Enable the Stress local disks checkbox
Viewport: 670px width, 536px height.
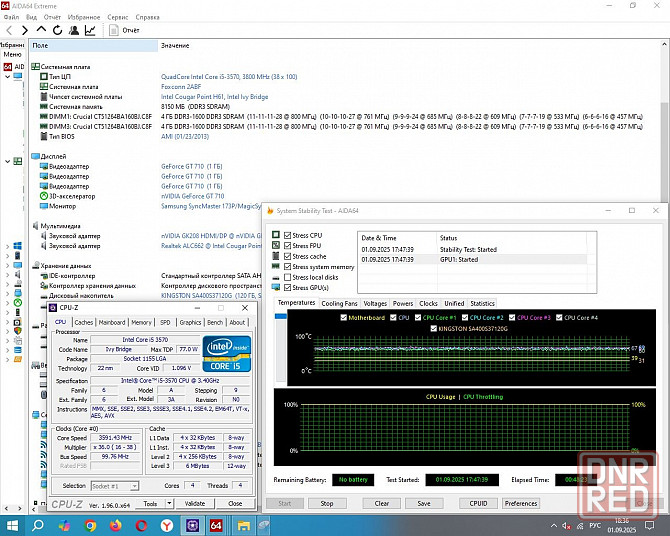click(288, 277)
